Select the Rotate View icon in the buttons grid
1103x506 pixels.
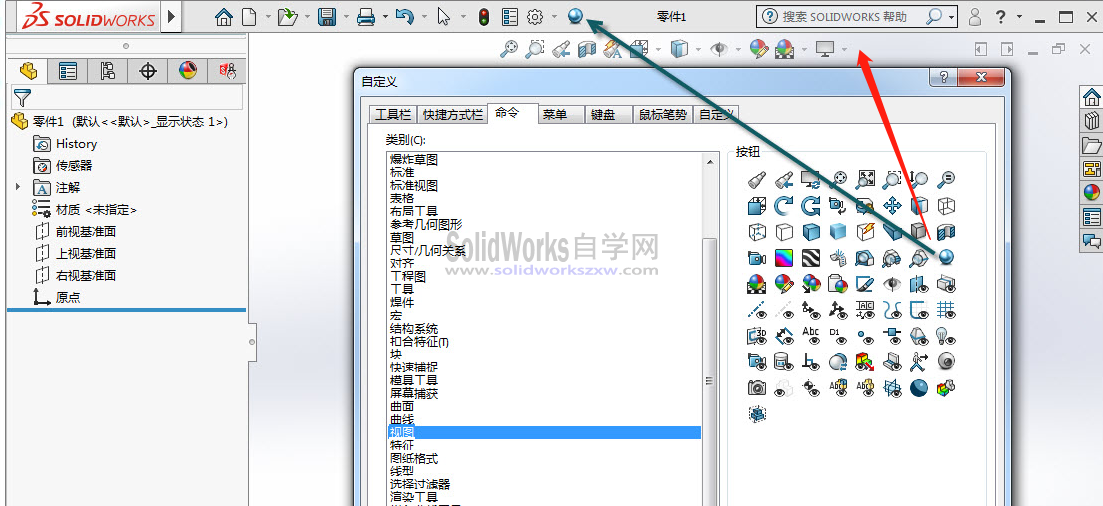click(x=783, y=205)
